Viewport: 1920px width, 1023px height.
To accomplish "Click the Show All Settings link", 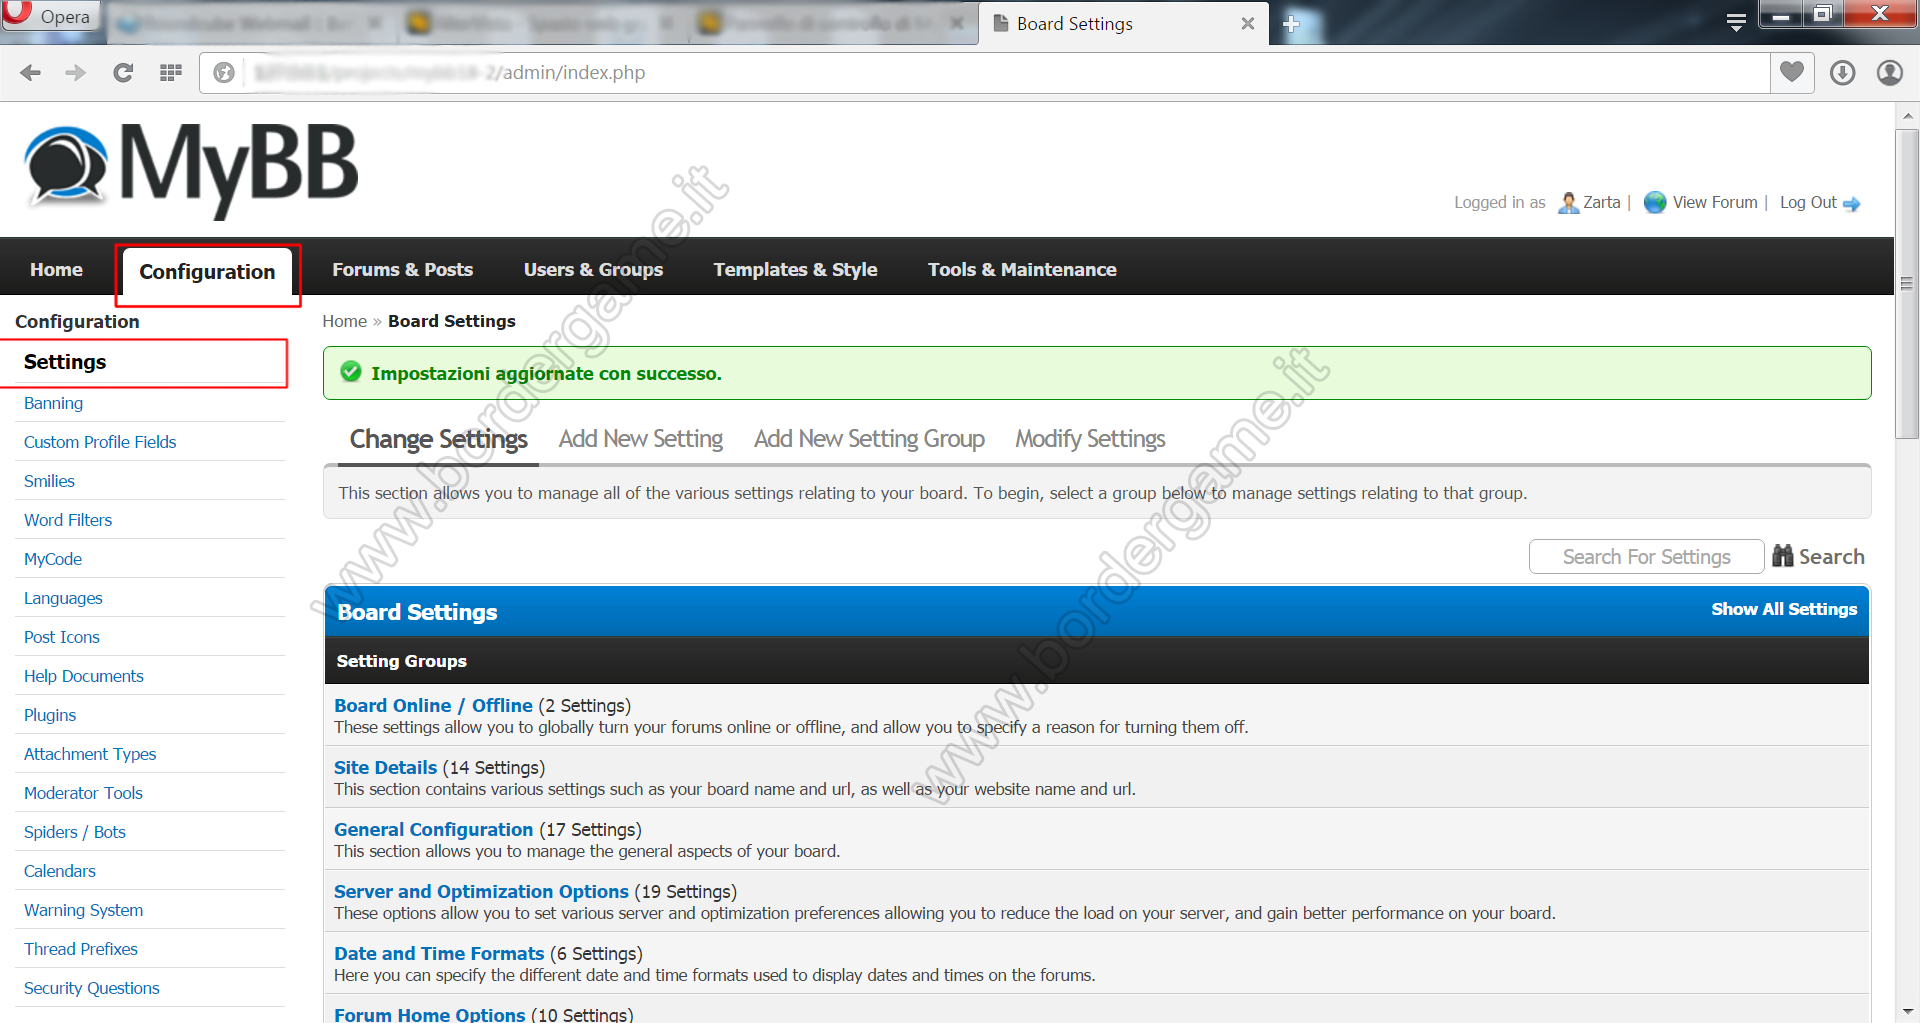I will pos(1784,609).
